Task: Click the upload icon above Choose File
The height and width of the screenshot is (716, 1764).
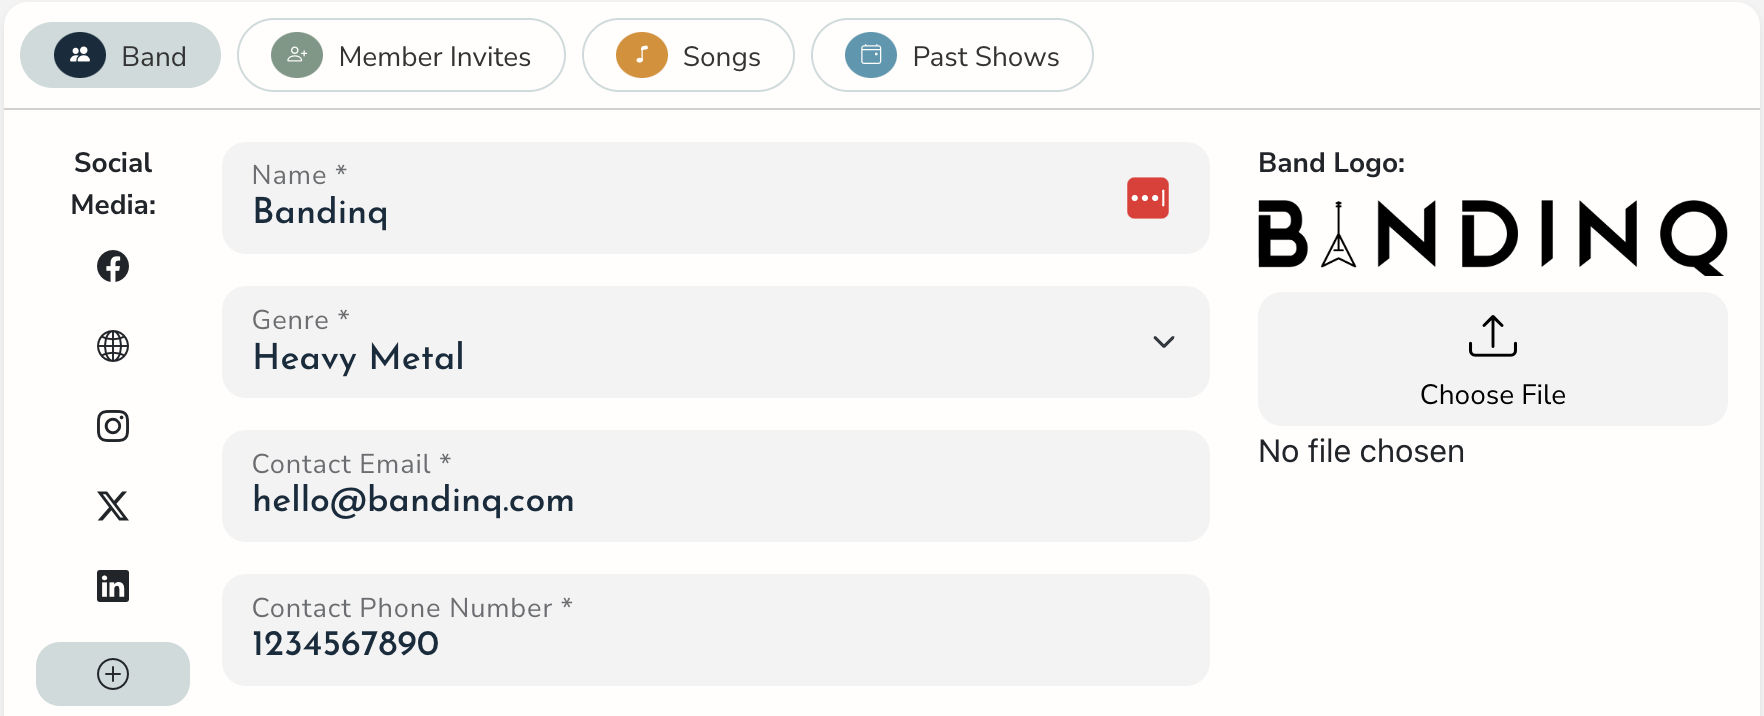Action: [x=1492, y=336]
